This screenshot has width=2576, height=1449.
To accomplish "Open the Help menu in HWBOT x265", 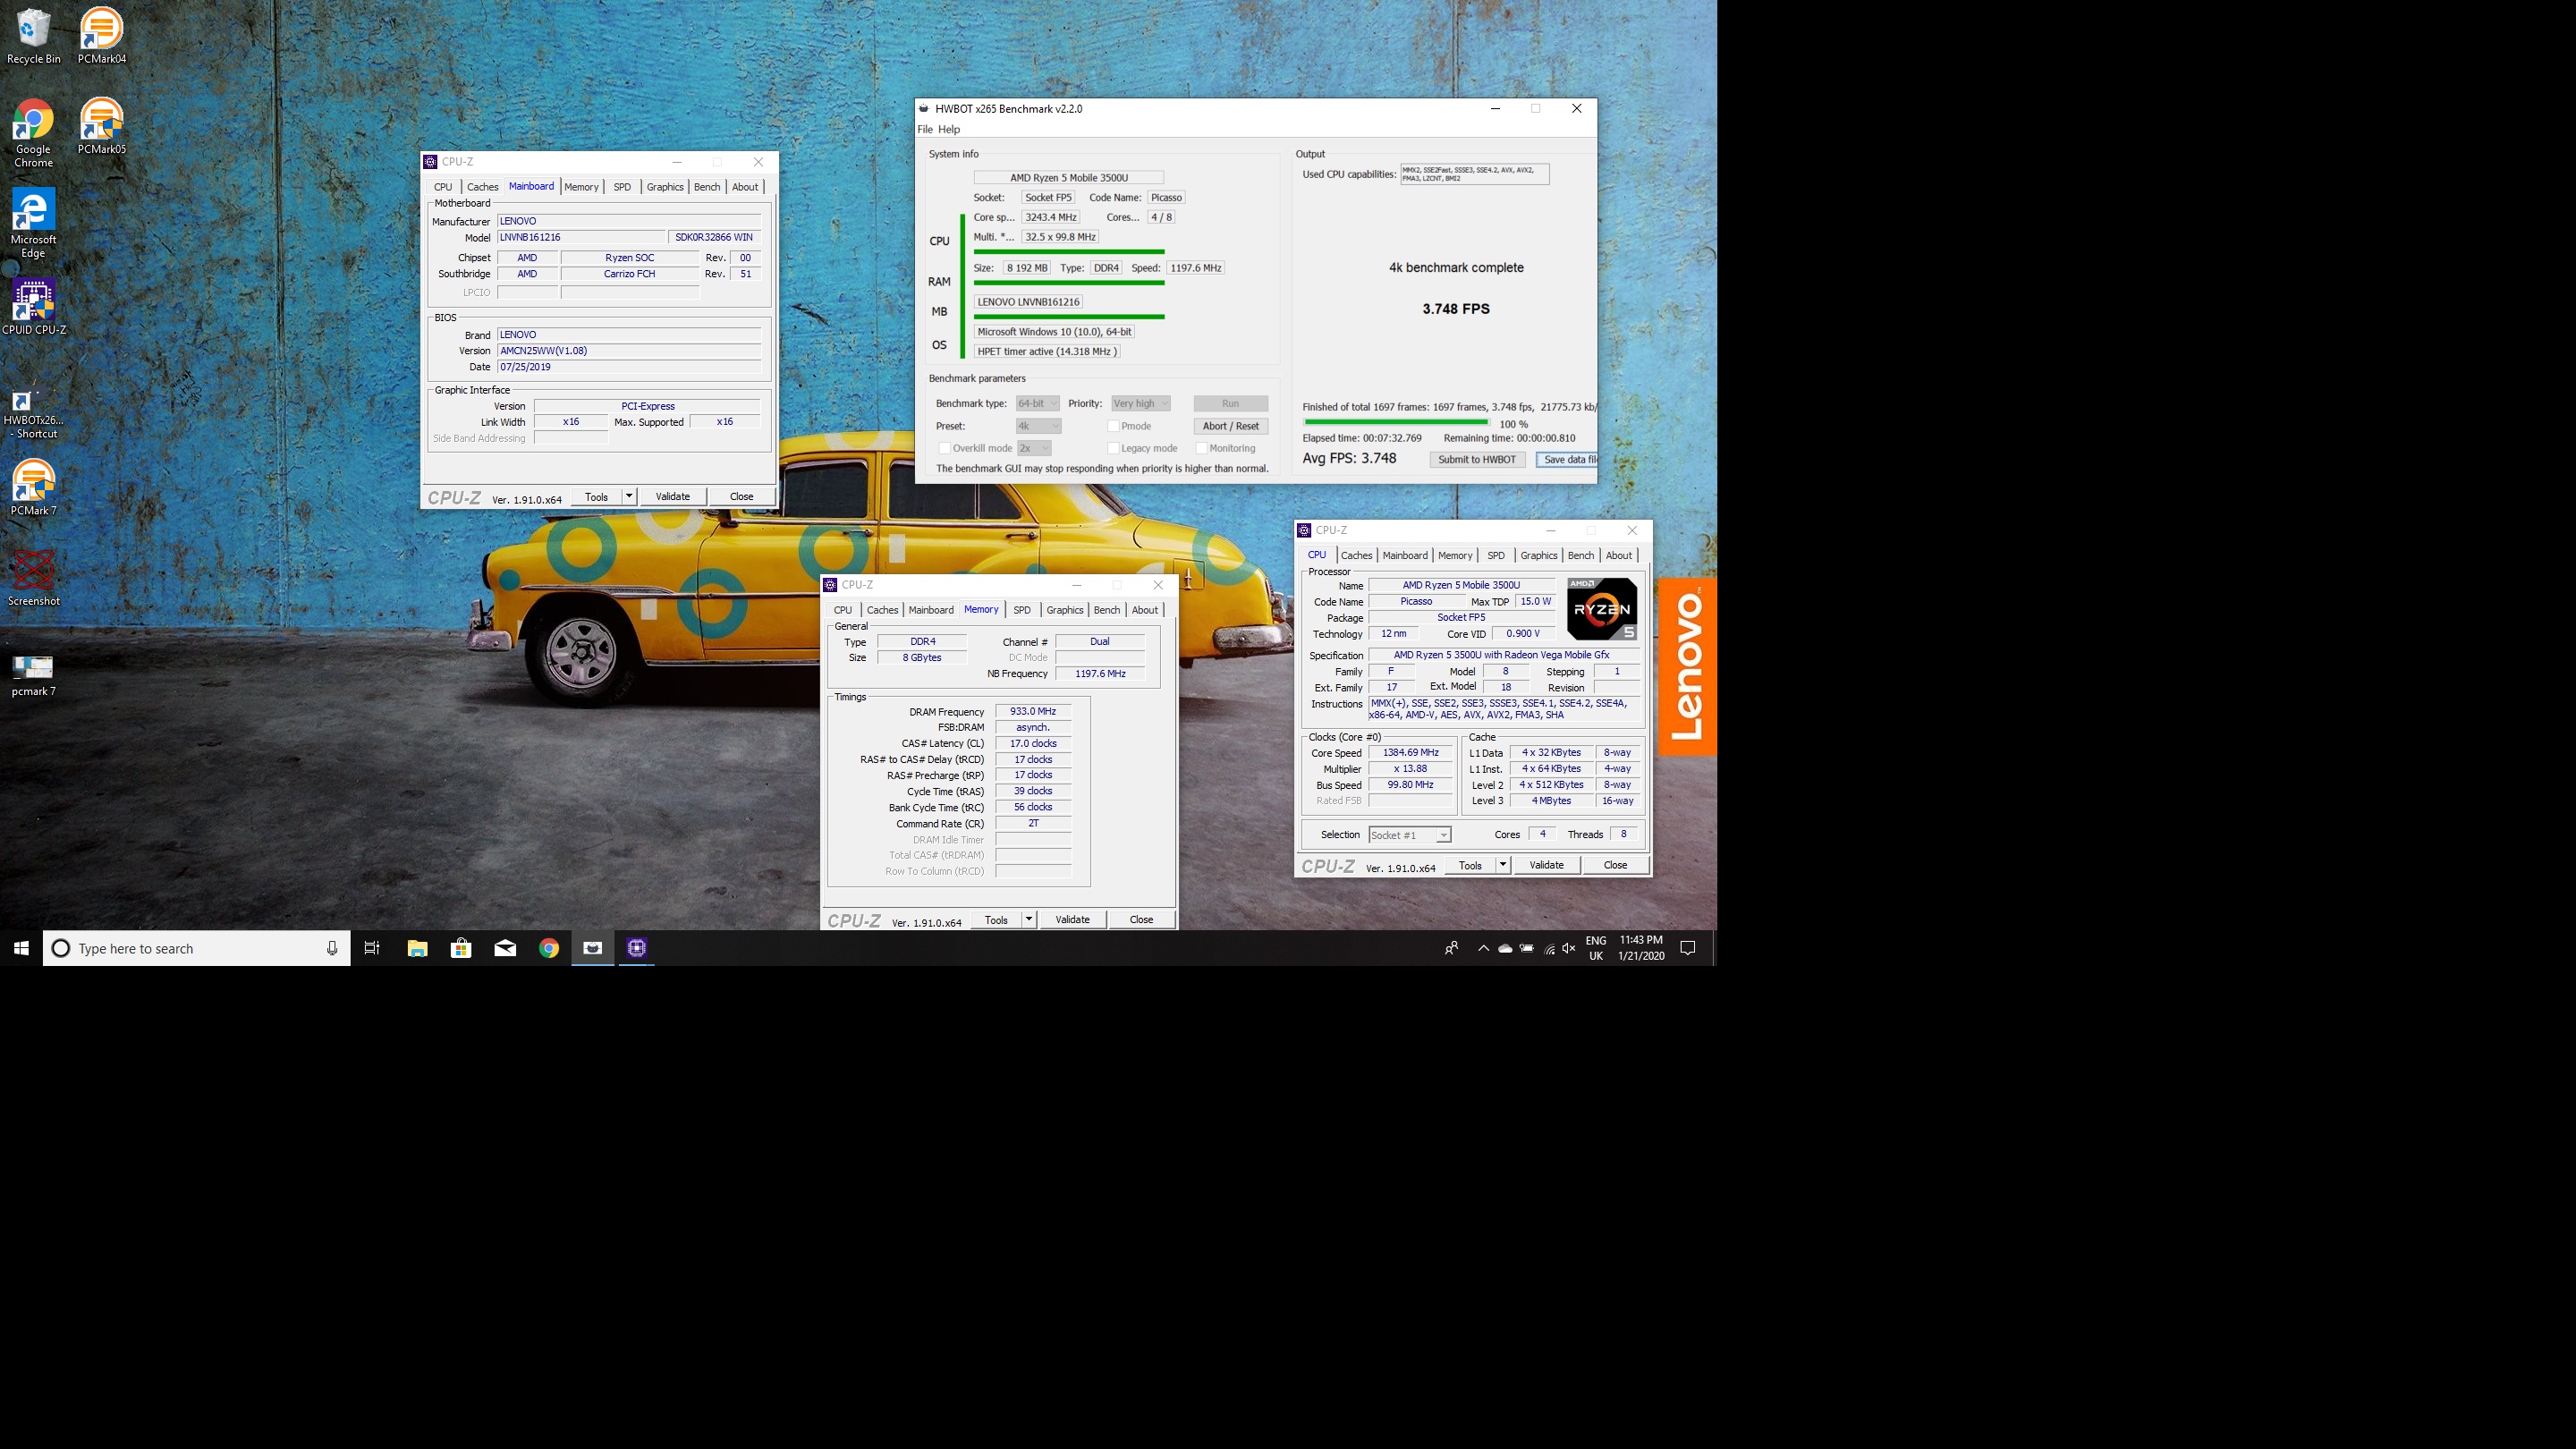I will 949,129.
